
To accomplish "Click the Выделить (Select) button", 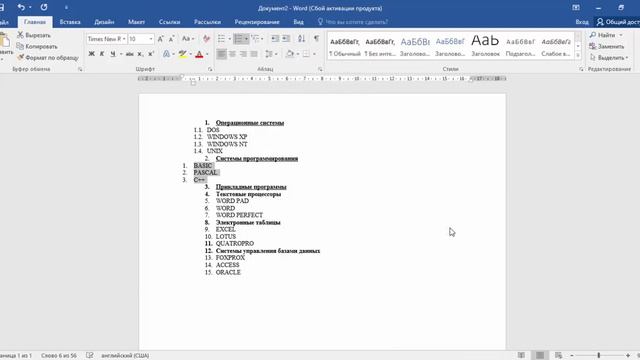I will [x=609, y=58].
